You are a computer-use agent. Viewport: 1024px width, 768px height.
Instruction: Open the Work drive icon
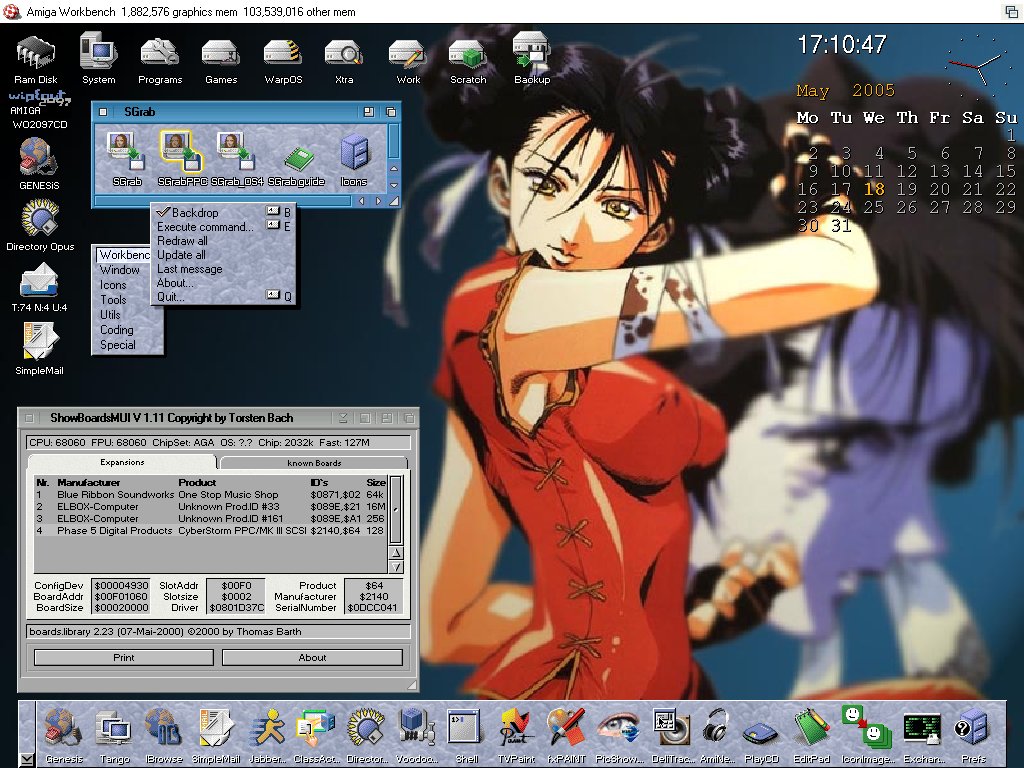408,60
